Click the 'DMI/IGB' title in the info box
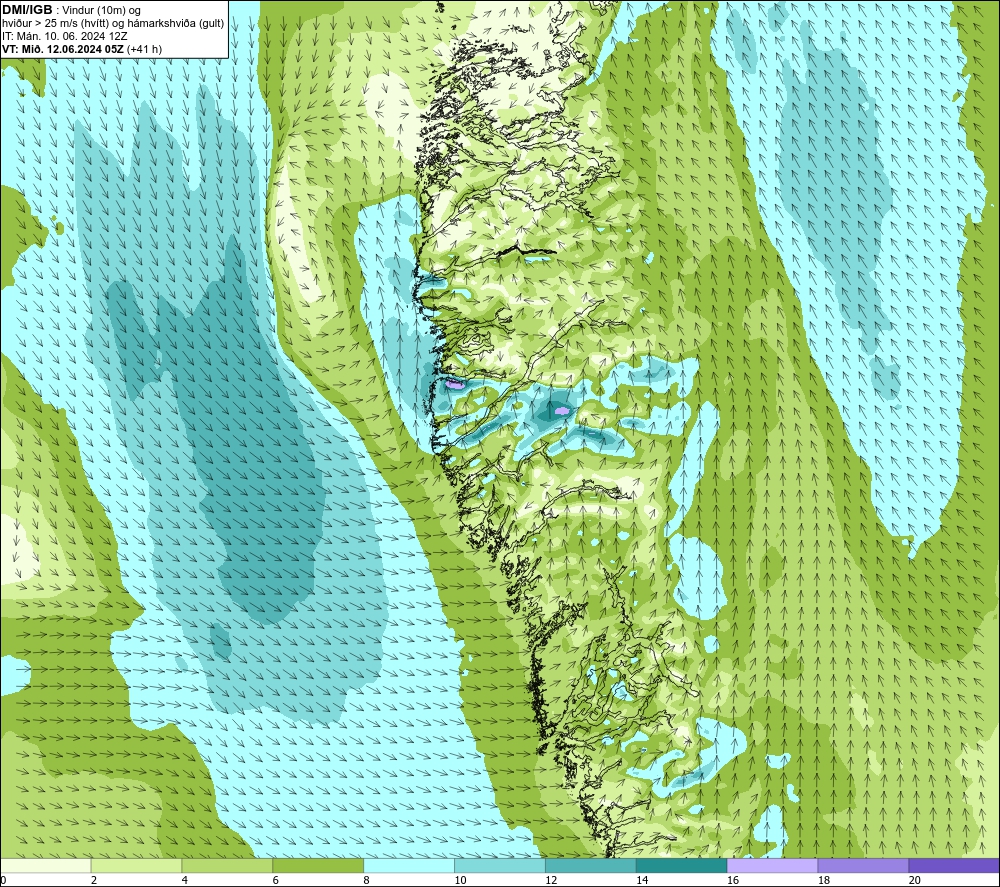The height and width of the screenshot is (887, 1000). click(x=27, y=10)
